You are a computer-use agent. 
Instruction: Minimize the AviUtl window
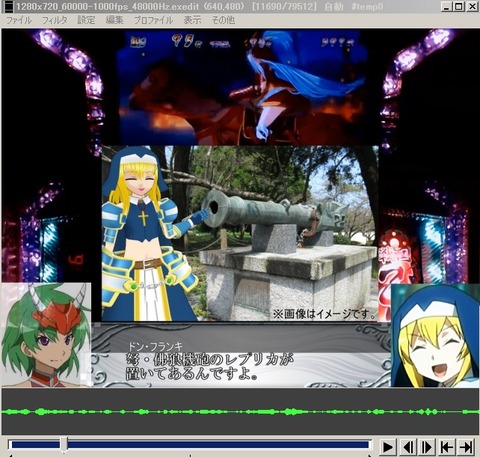[x=447, y=6]
